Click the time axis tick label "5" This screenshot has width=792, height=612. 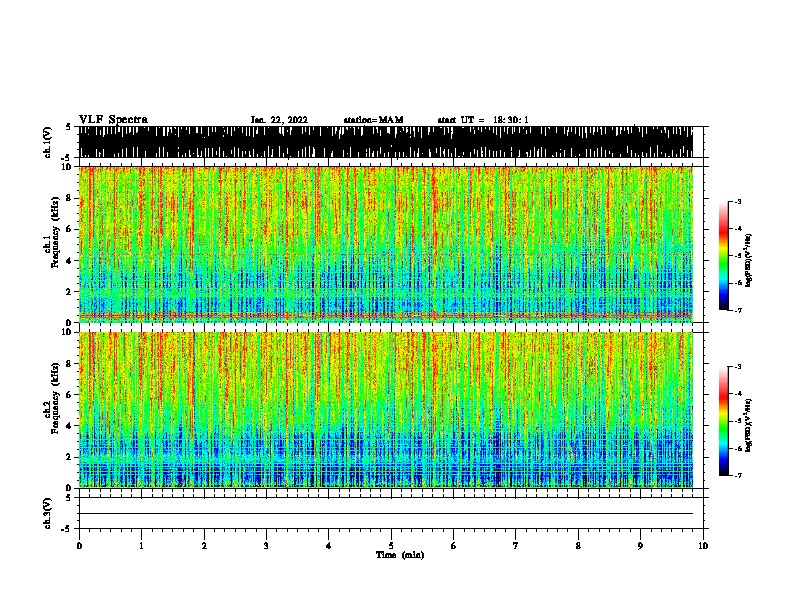tap(391, 546)
